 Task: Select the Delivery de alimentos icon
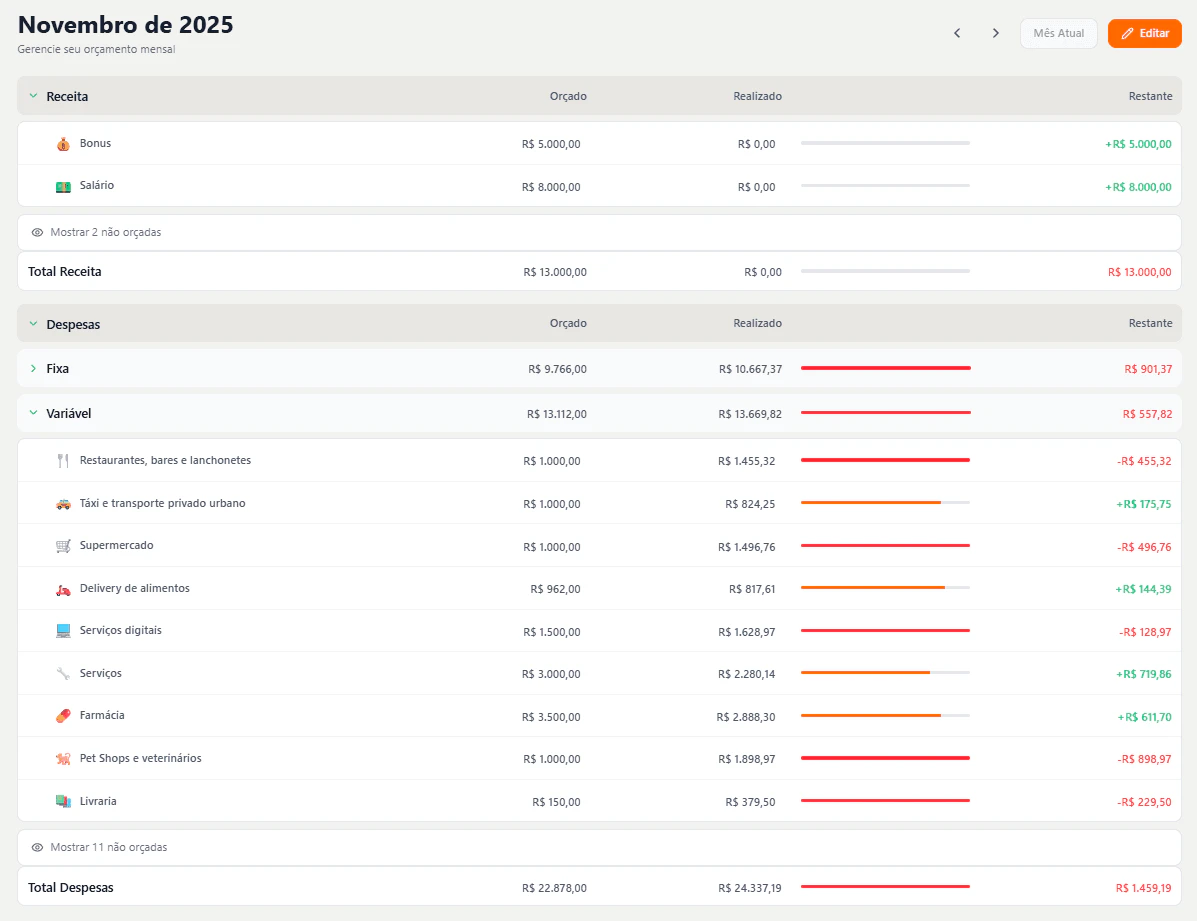pos(61,589)
